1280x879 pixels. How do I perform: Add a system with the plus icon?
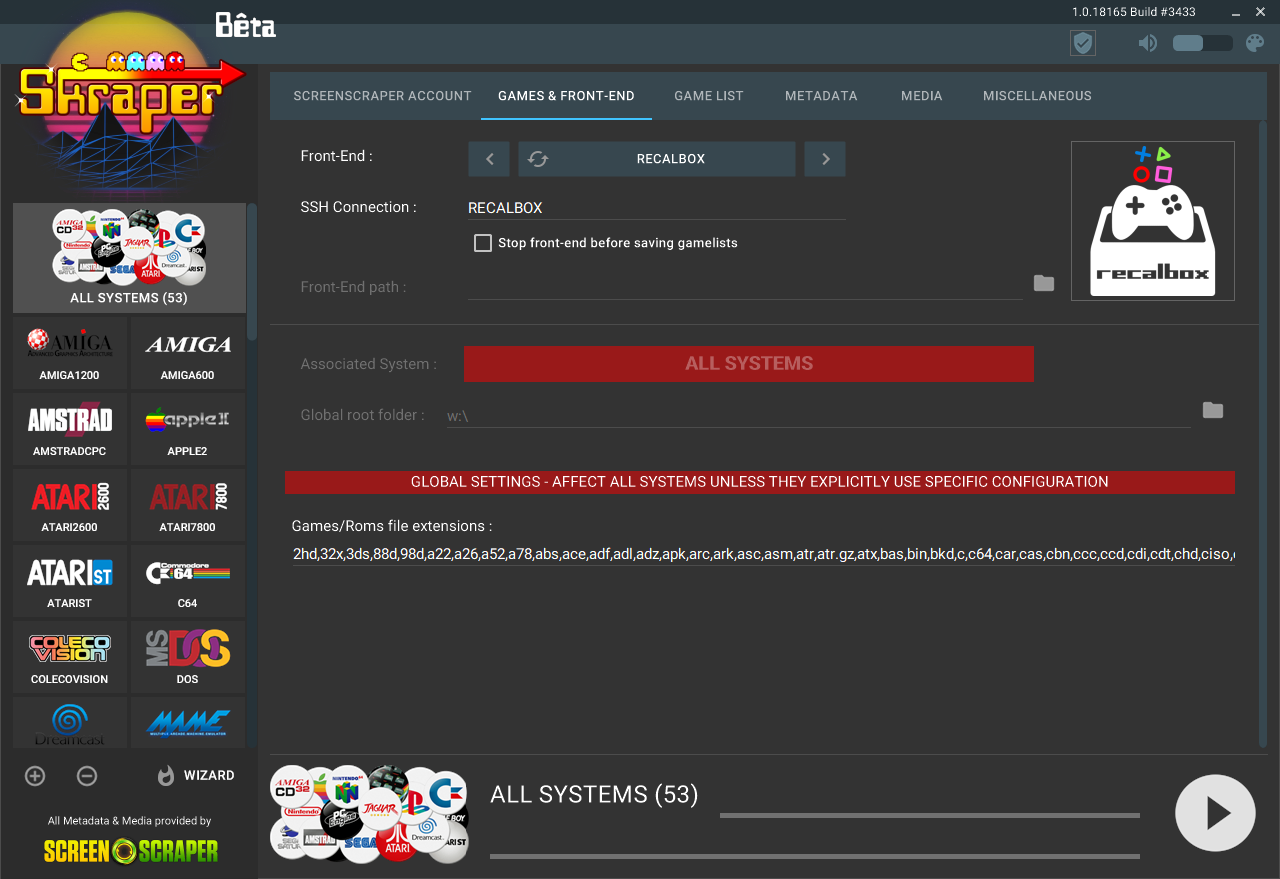click(x=35, y=776)
